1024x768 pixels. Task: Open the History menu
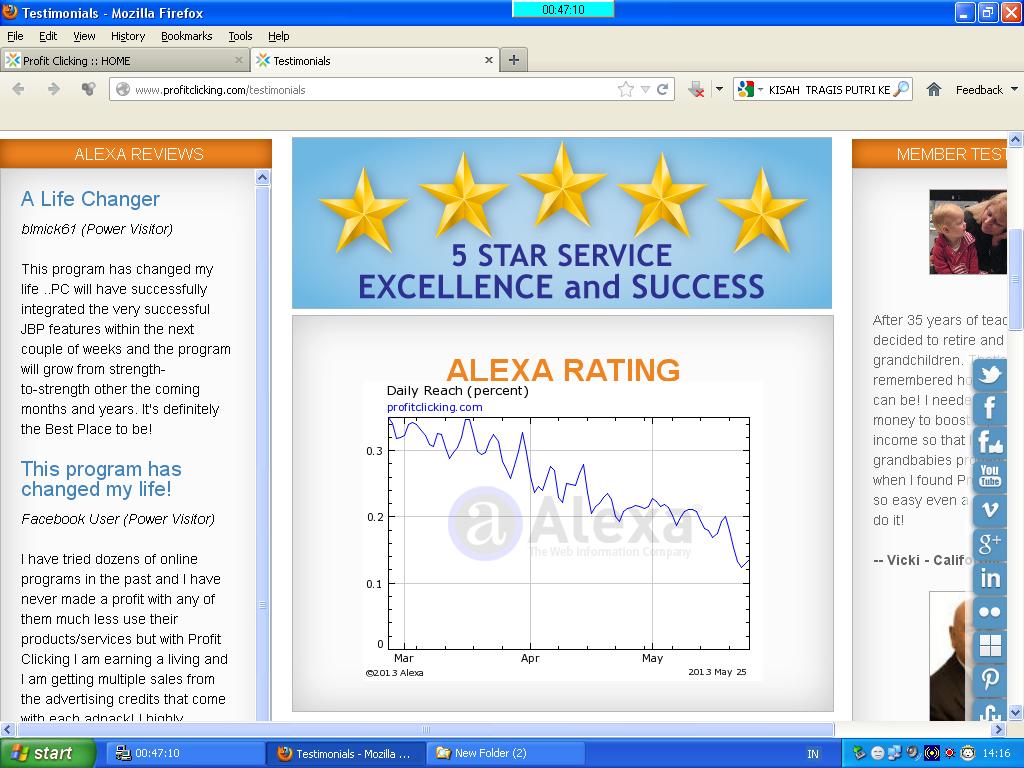pos(127,36)
